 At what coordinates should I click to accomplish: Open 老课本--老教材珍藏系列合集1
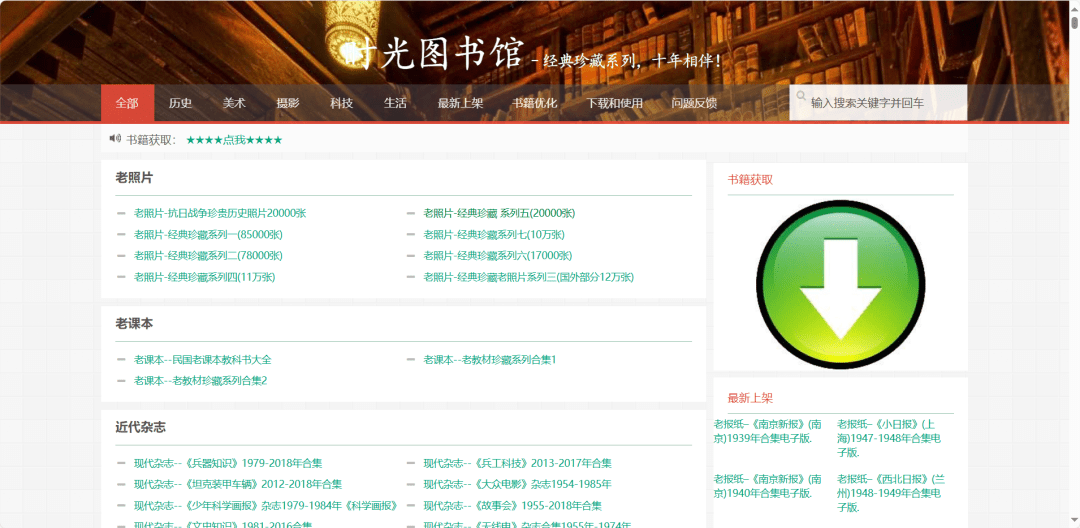[x=490, y=359]
